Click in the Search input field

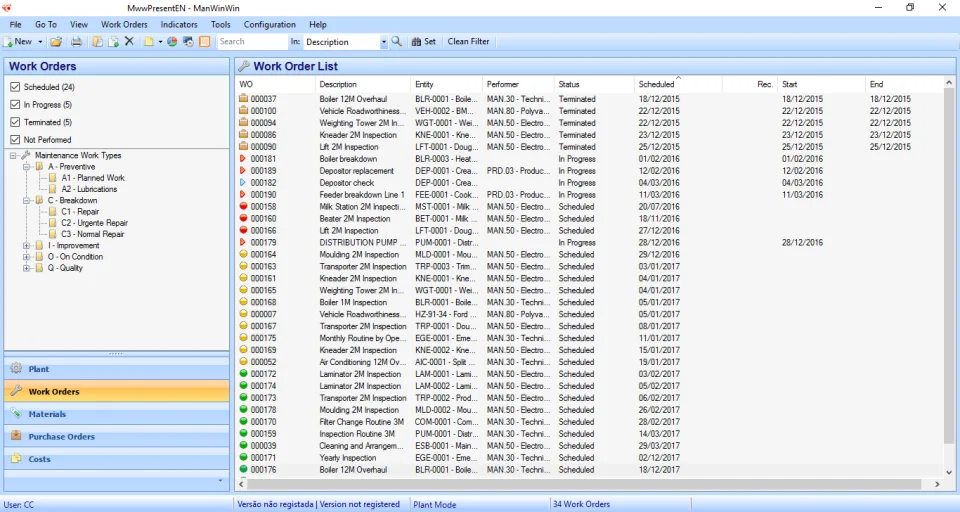coord(252,42)
